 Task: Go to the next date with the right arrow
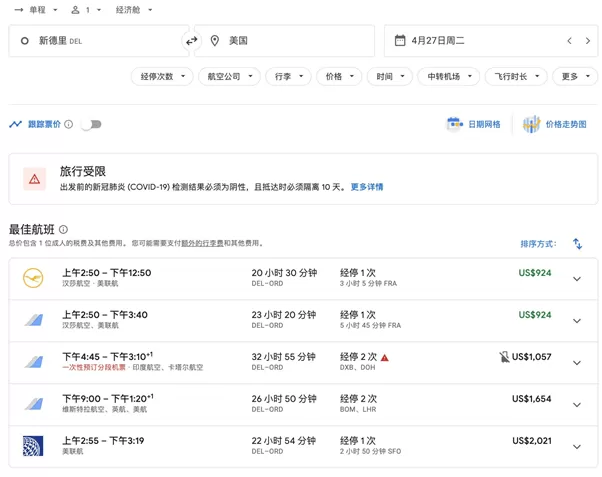(587, 41)
